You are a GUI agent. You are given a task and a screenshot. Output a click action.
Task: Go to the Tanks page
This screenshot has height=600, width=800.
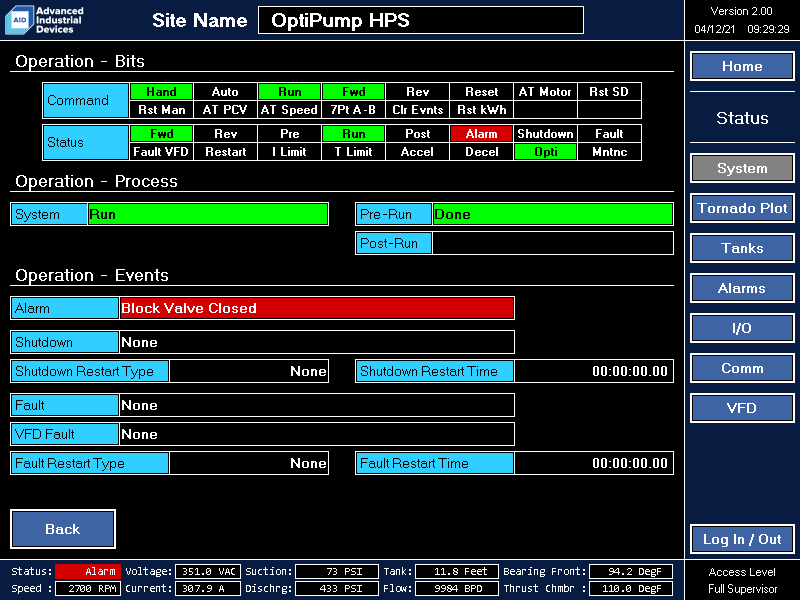tap(742, 248)
